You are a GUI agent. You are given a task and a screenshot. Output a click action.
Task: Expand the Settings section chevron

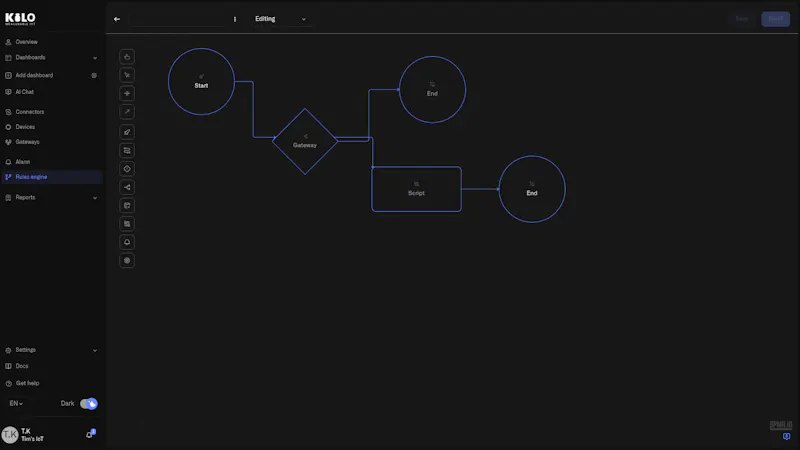coord(95,351)
